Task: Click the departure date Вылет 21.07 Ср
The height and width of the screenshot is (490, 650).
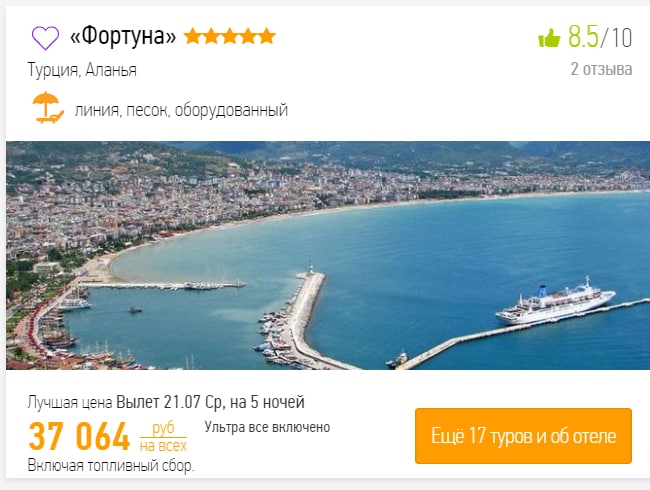Action: click(169, 402)
